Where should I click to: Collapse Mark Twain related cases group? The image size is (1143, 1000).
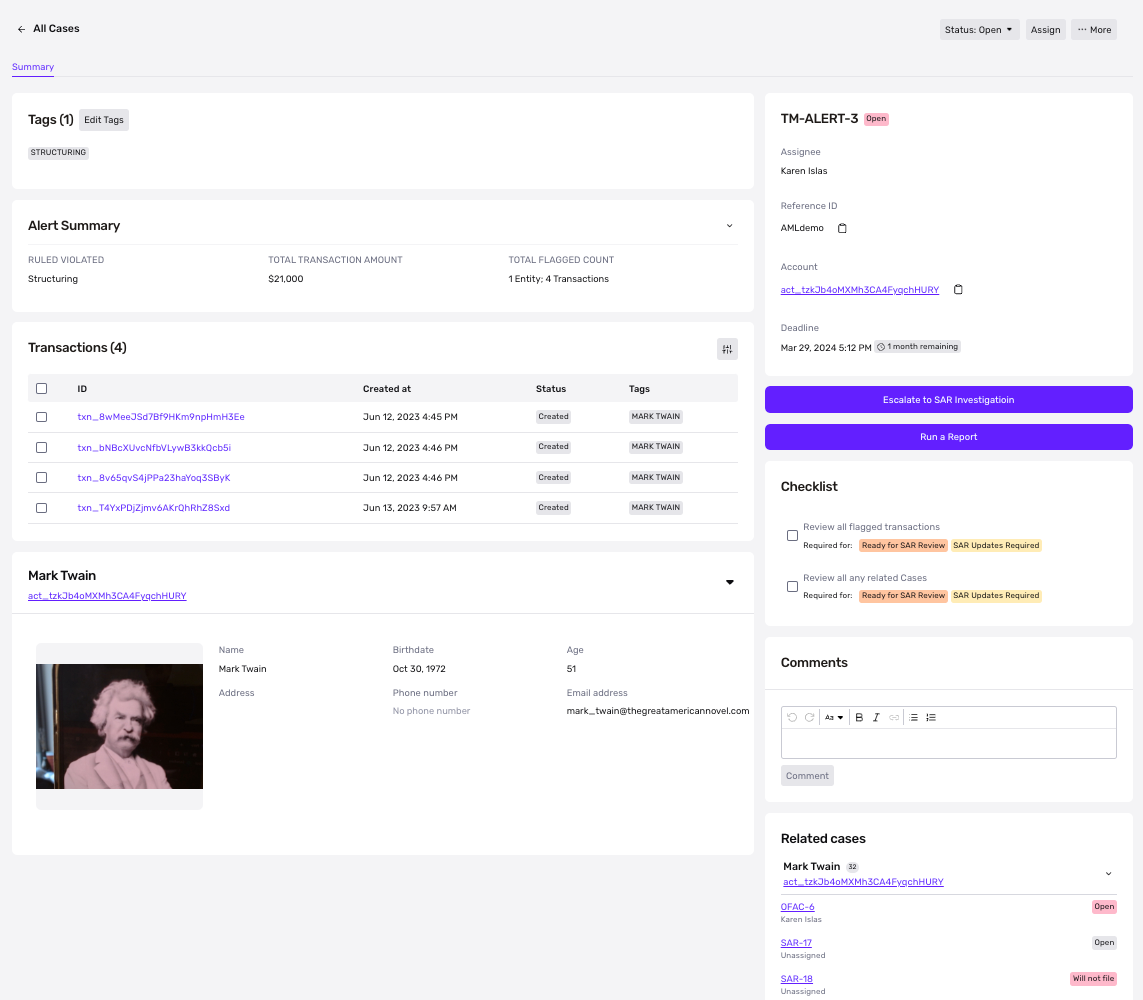1108,874
